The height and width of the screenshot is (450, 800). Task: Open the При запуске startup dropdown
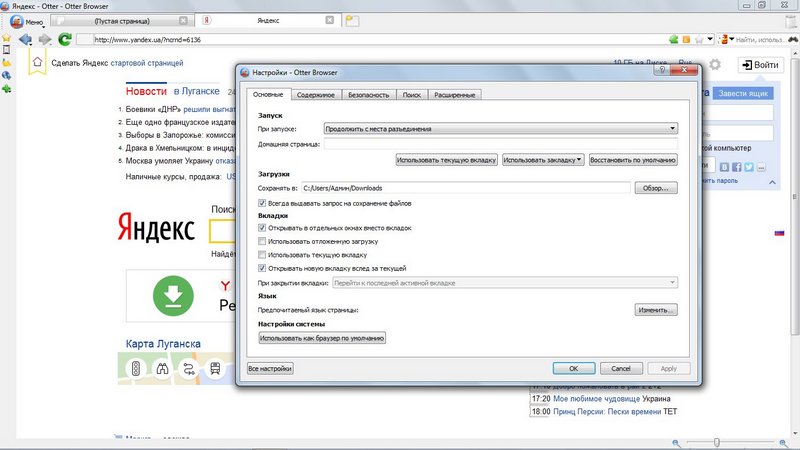pyautogui.click(x=501, y=129)
